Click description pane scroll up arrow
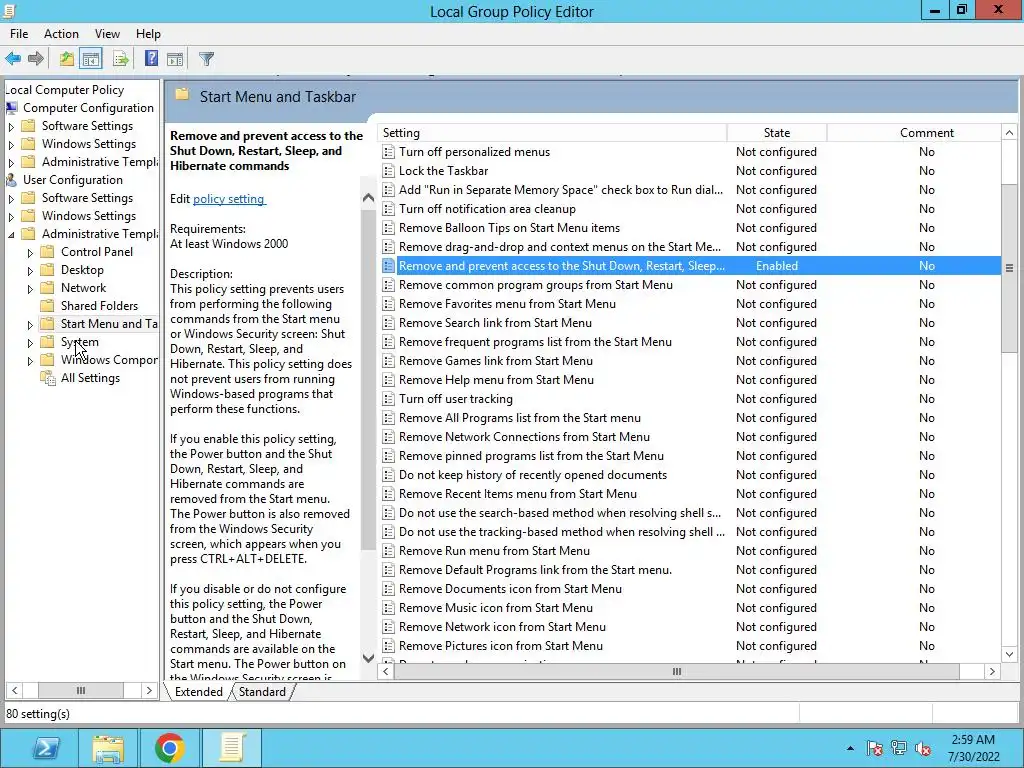The width and height of the screenshot is (1024, 768). pos(368,197)
